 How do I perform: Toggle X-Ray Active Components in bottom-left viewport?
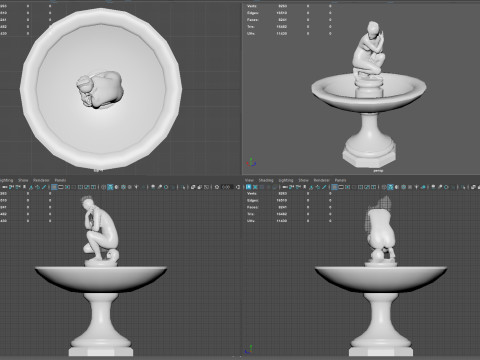click(199, 187)
